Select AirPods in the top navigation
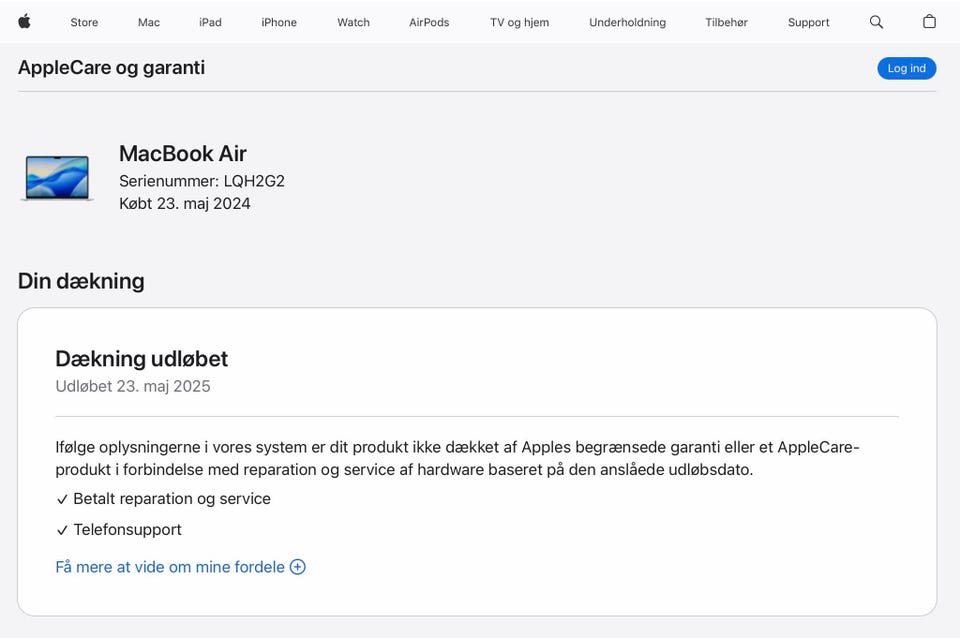Viewport: 960px width, 638px height. tap(429, 22)
